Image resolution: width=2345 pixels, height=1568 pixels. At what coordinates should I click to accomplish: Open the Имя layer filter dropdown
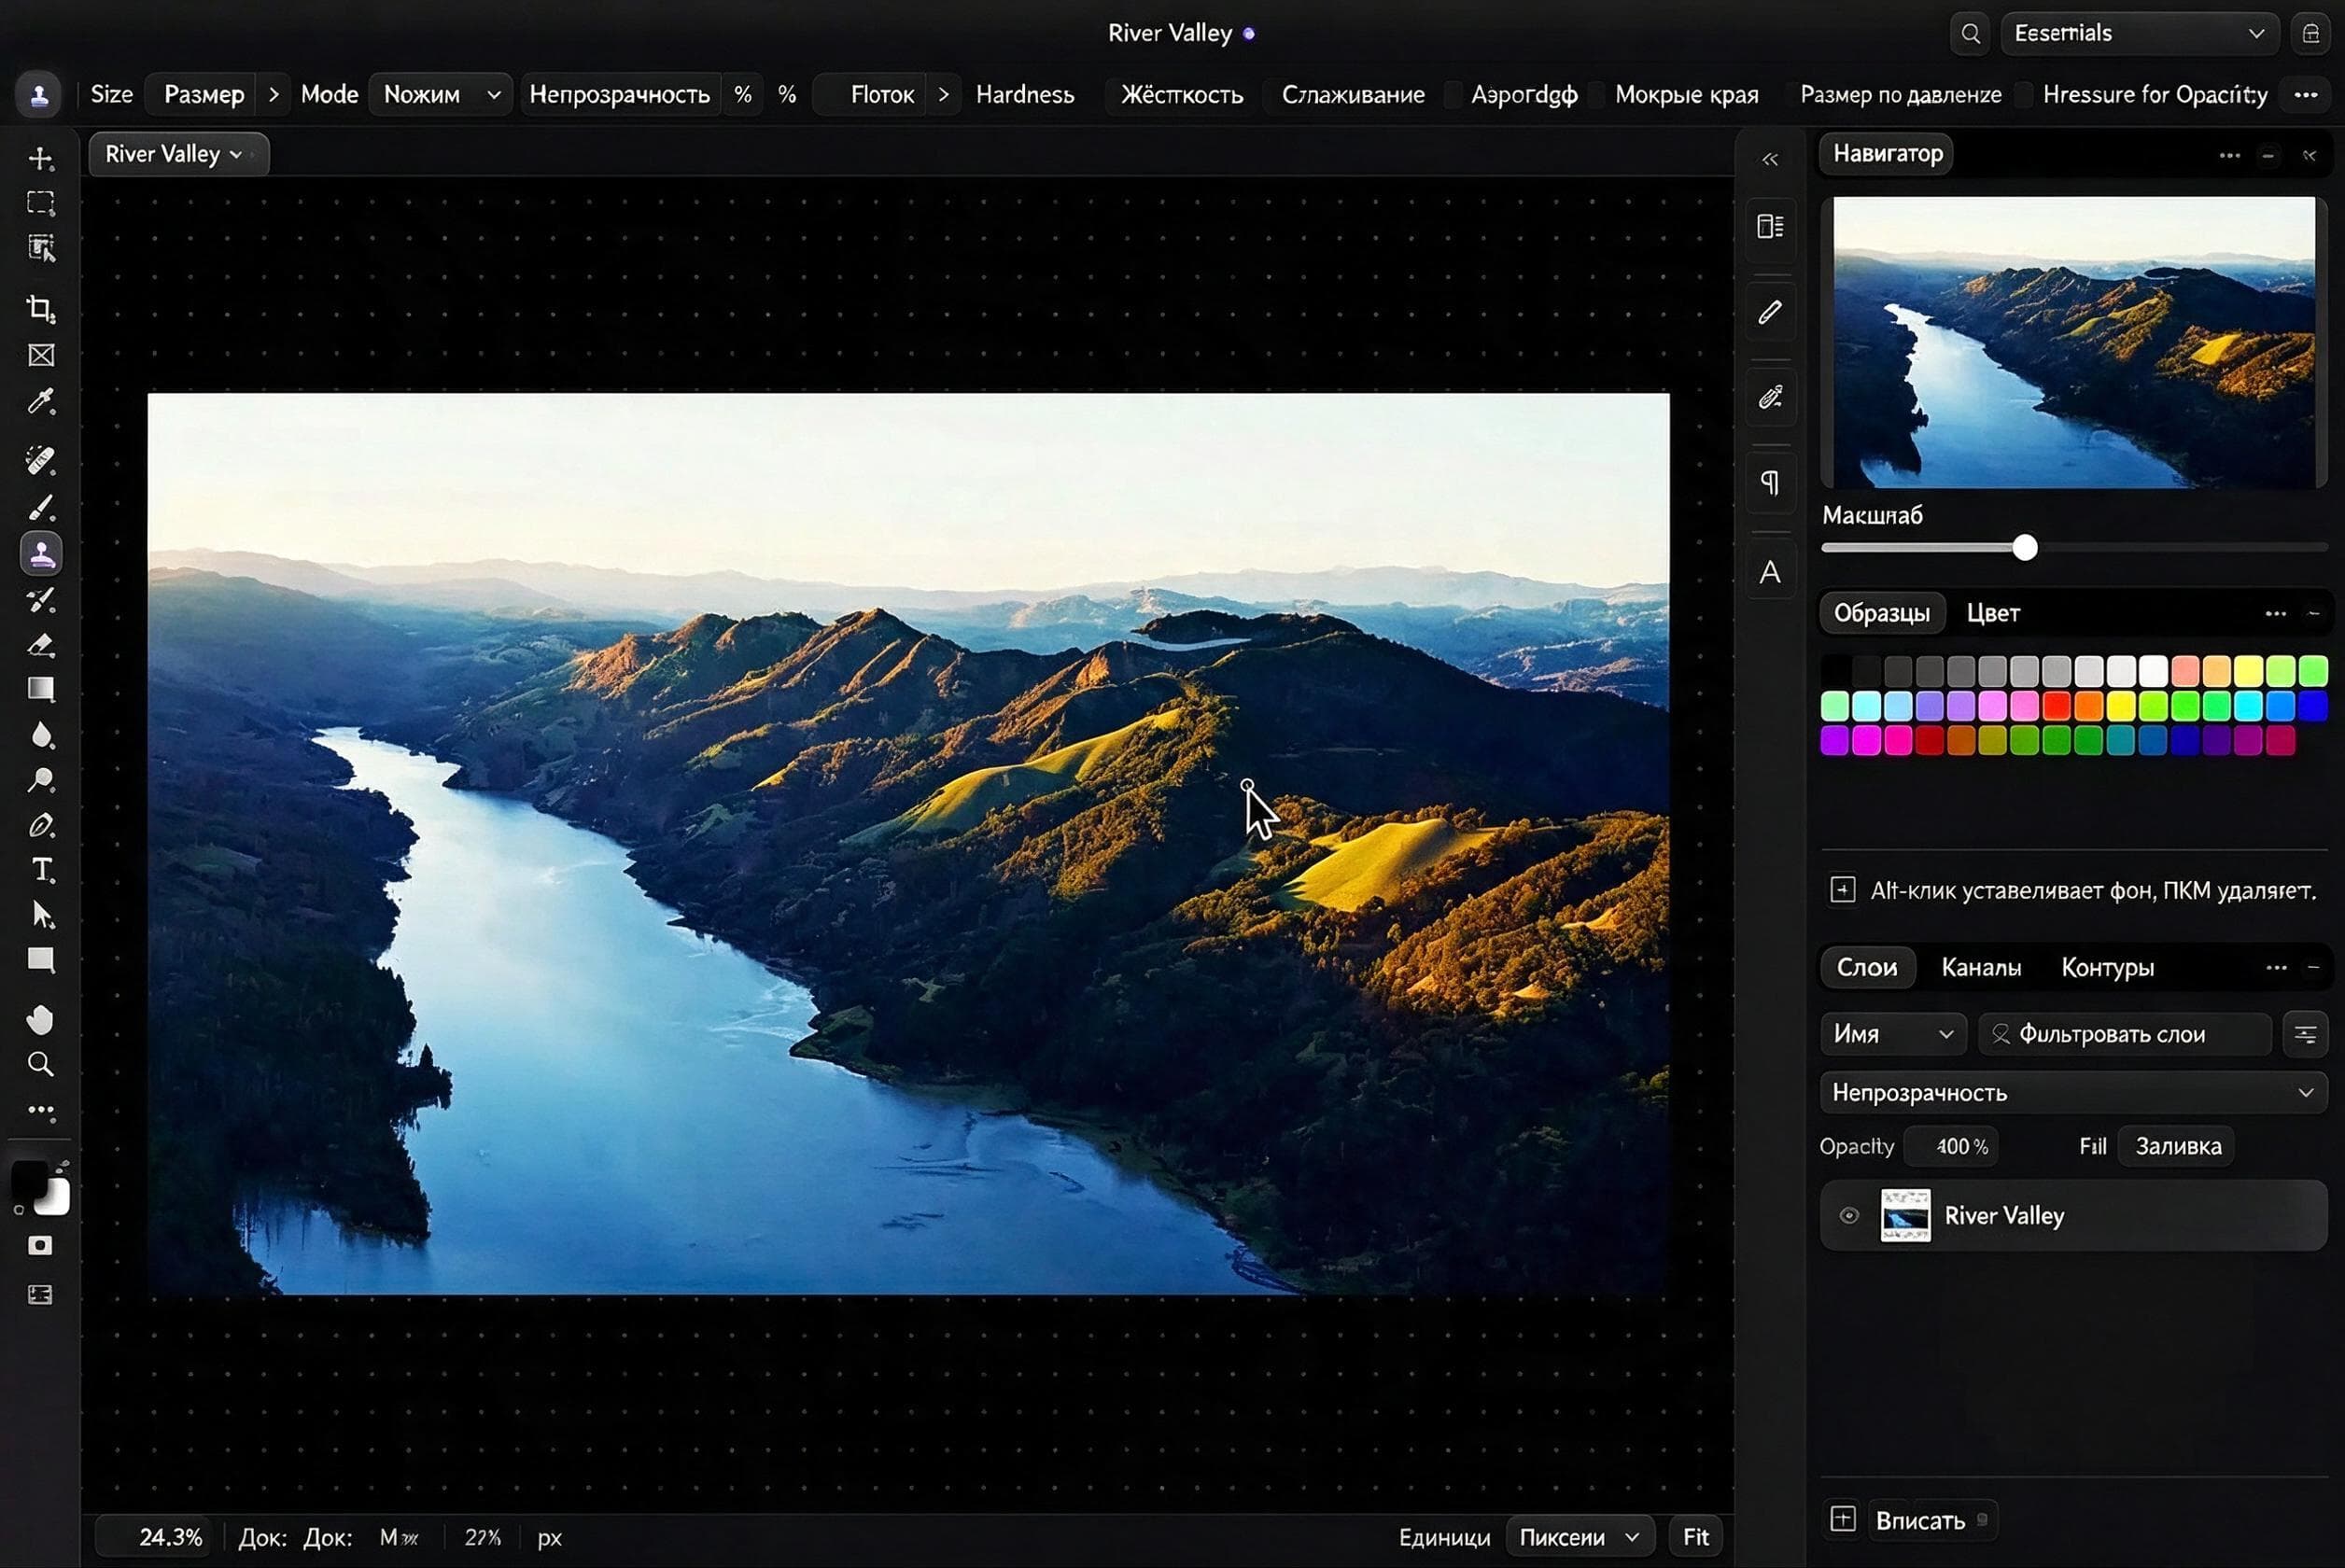coord(1893,1034)
